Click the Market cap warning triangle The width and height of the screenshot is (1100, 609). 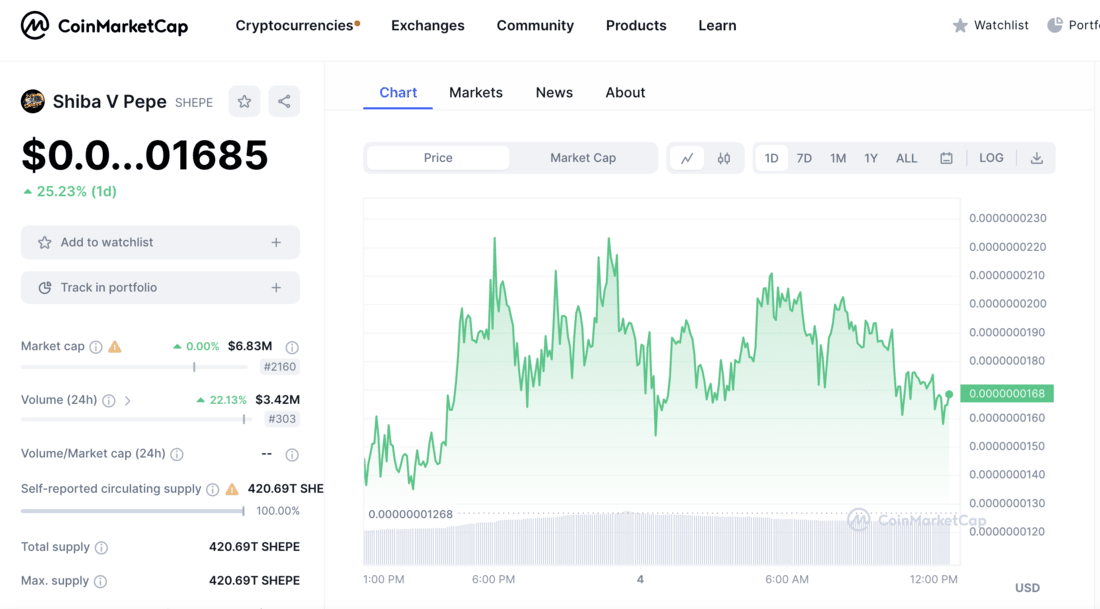pyautogui.click(x=114, y=347)
